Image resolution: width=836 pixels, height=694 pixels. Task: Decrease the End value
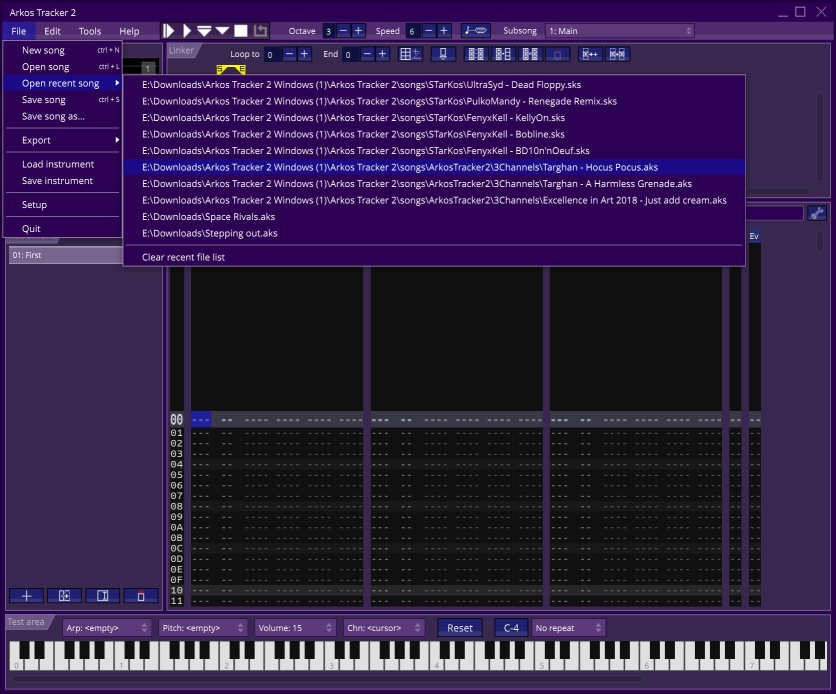pyautogui.click(x=367, y=54)
